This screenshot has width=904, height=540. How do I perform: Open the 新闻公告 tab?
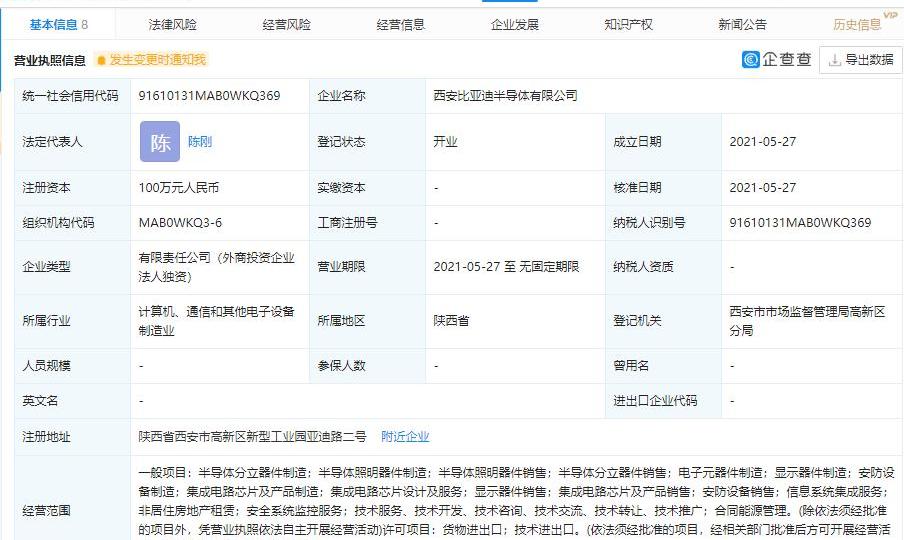point(743,24)
